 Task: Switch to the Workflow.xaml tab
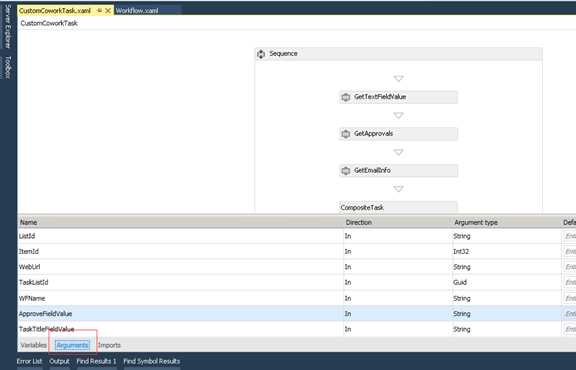(x=137, y=11)
